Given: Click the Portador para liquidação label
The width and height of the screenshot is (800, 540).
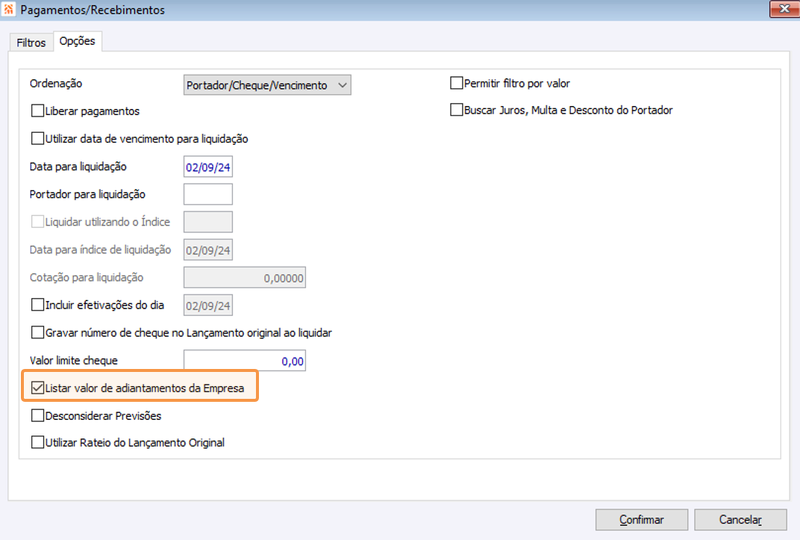Looking at the screenshot, I should 87,194.
